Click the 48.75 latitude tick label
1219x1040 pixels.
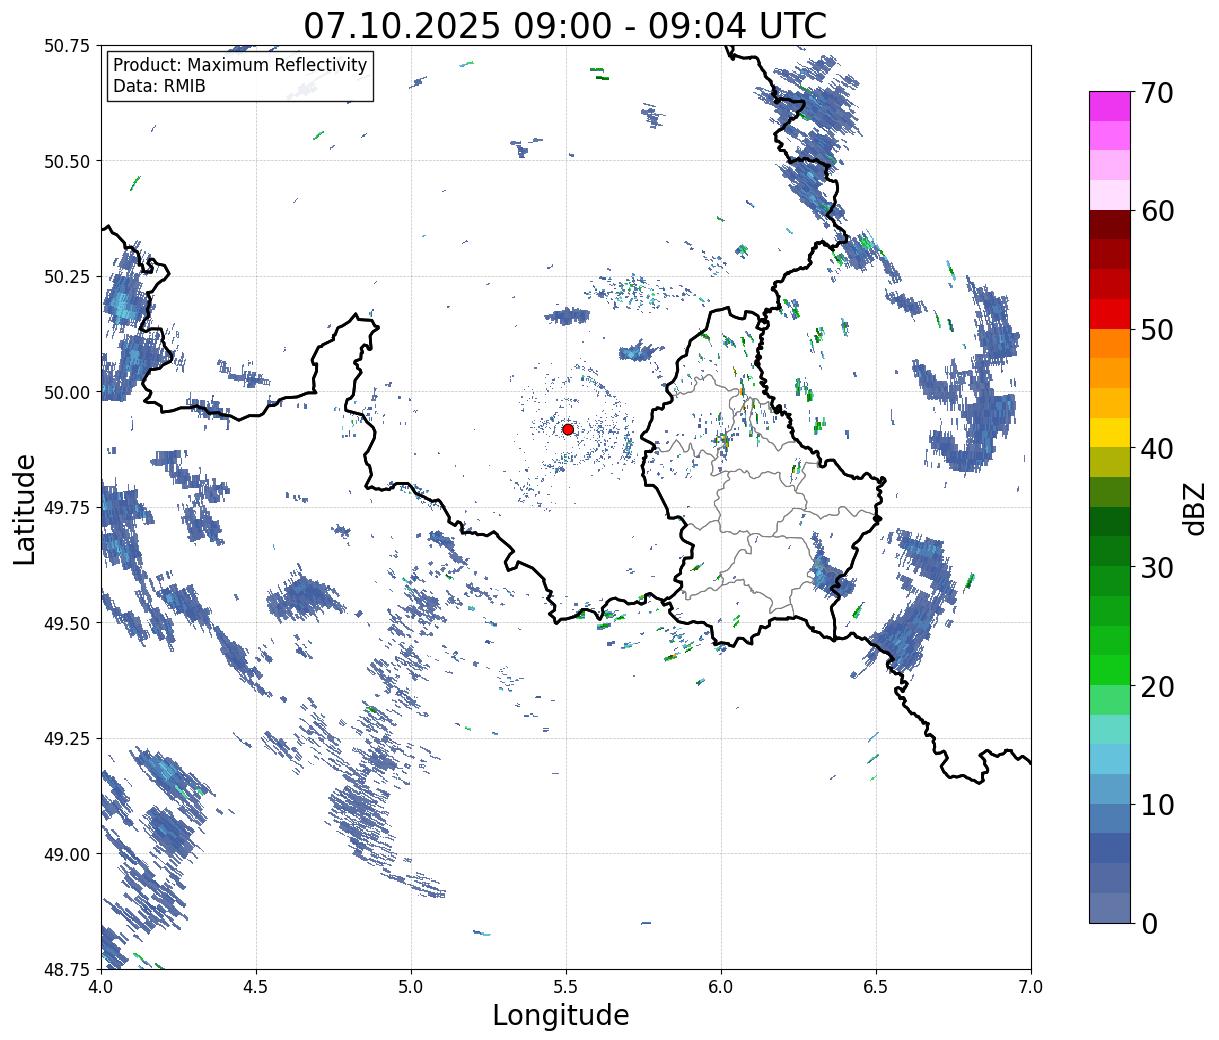67,969
